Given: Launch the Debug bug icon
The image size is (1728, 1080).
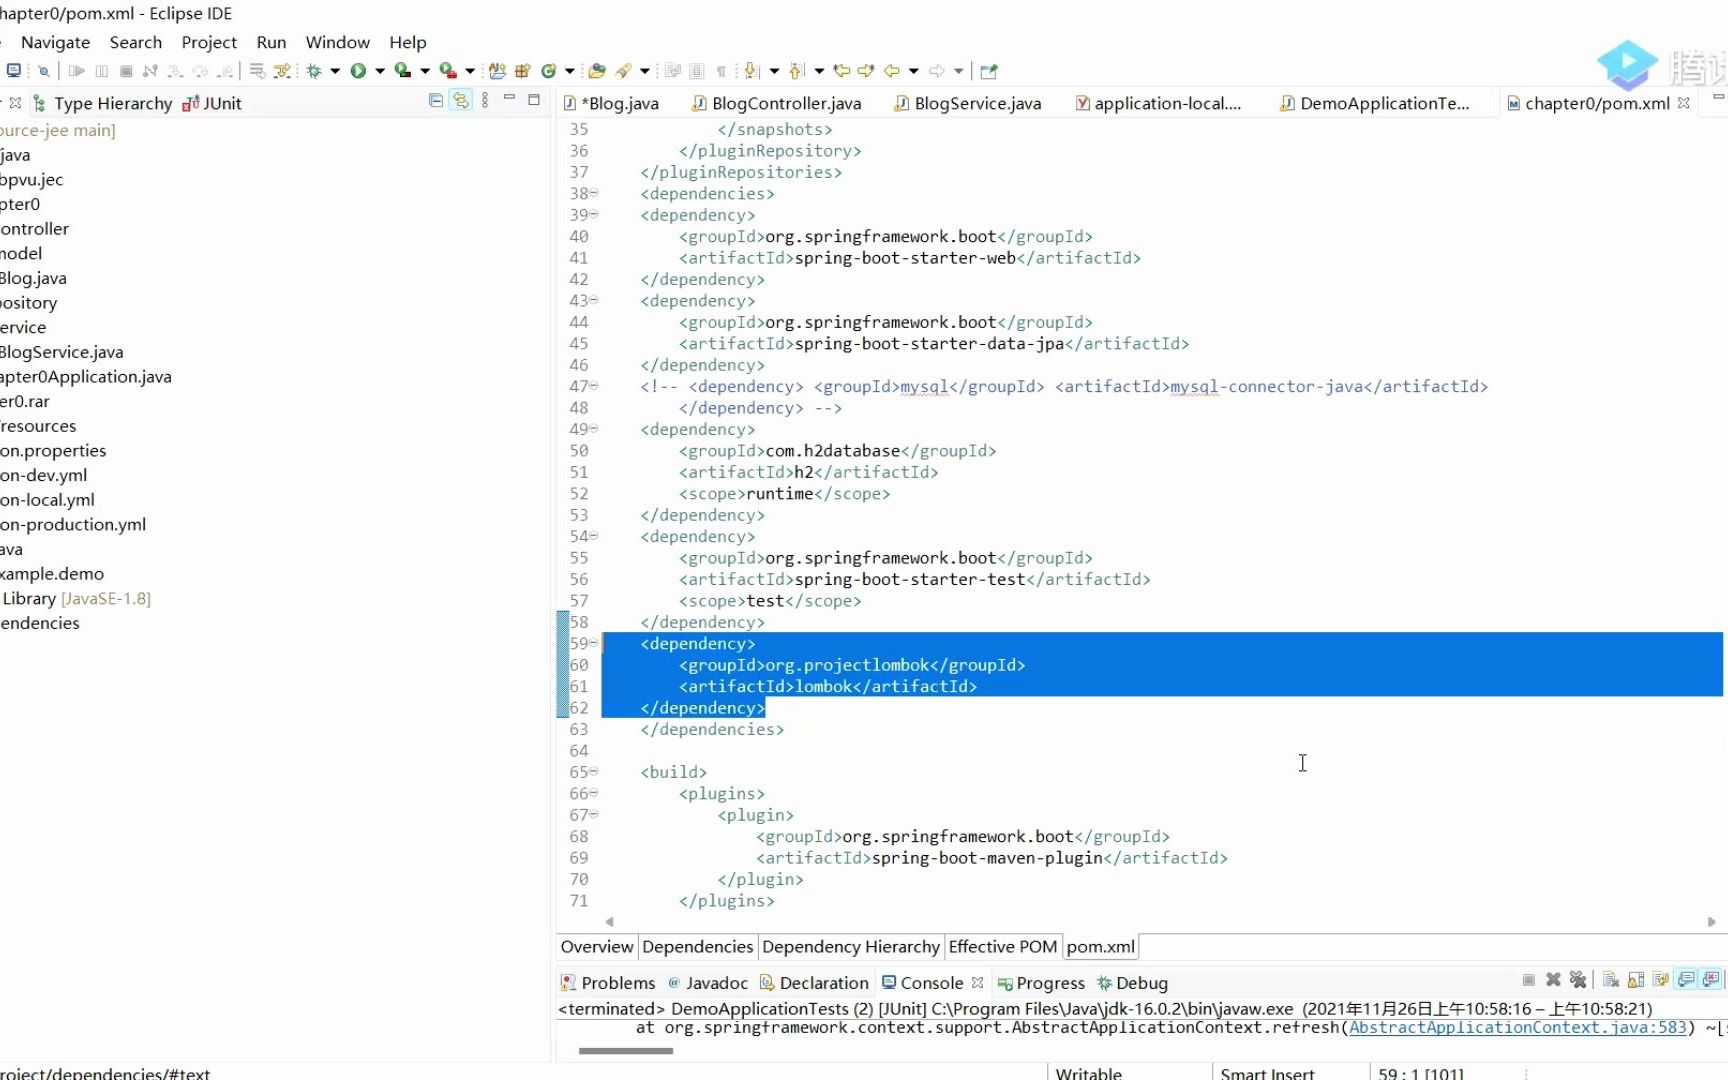Looking at the screenshot, I should coord(314,71).
